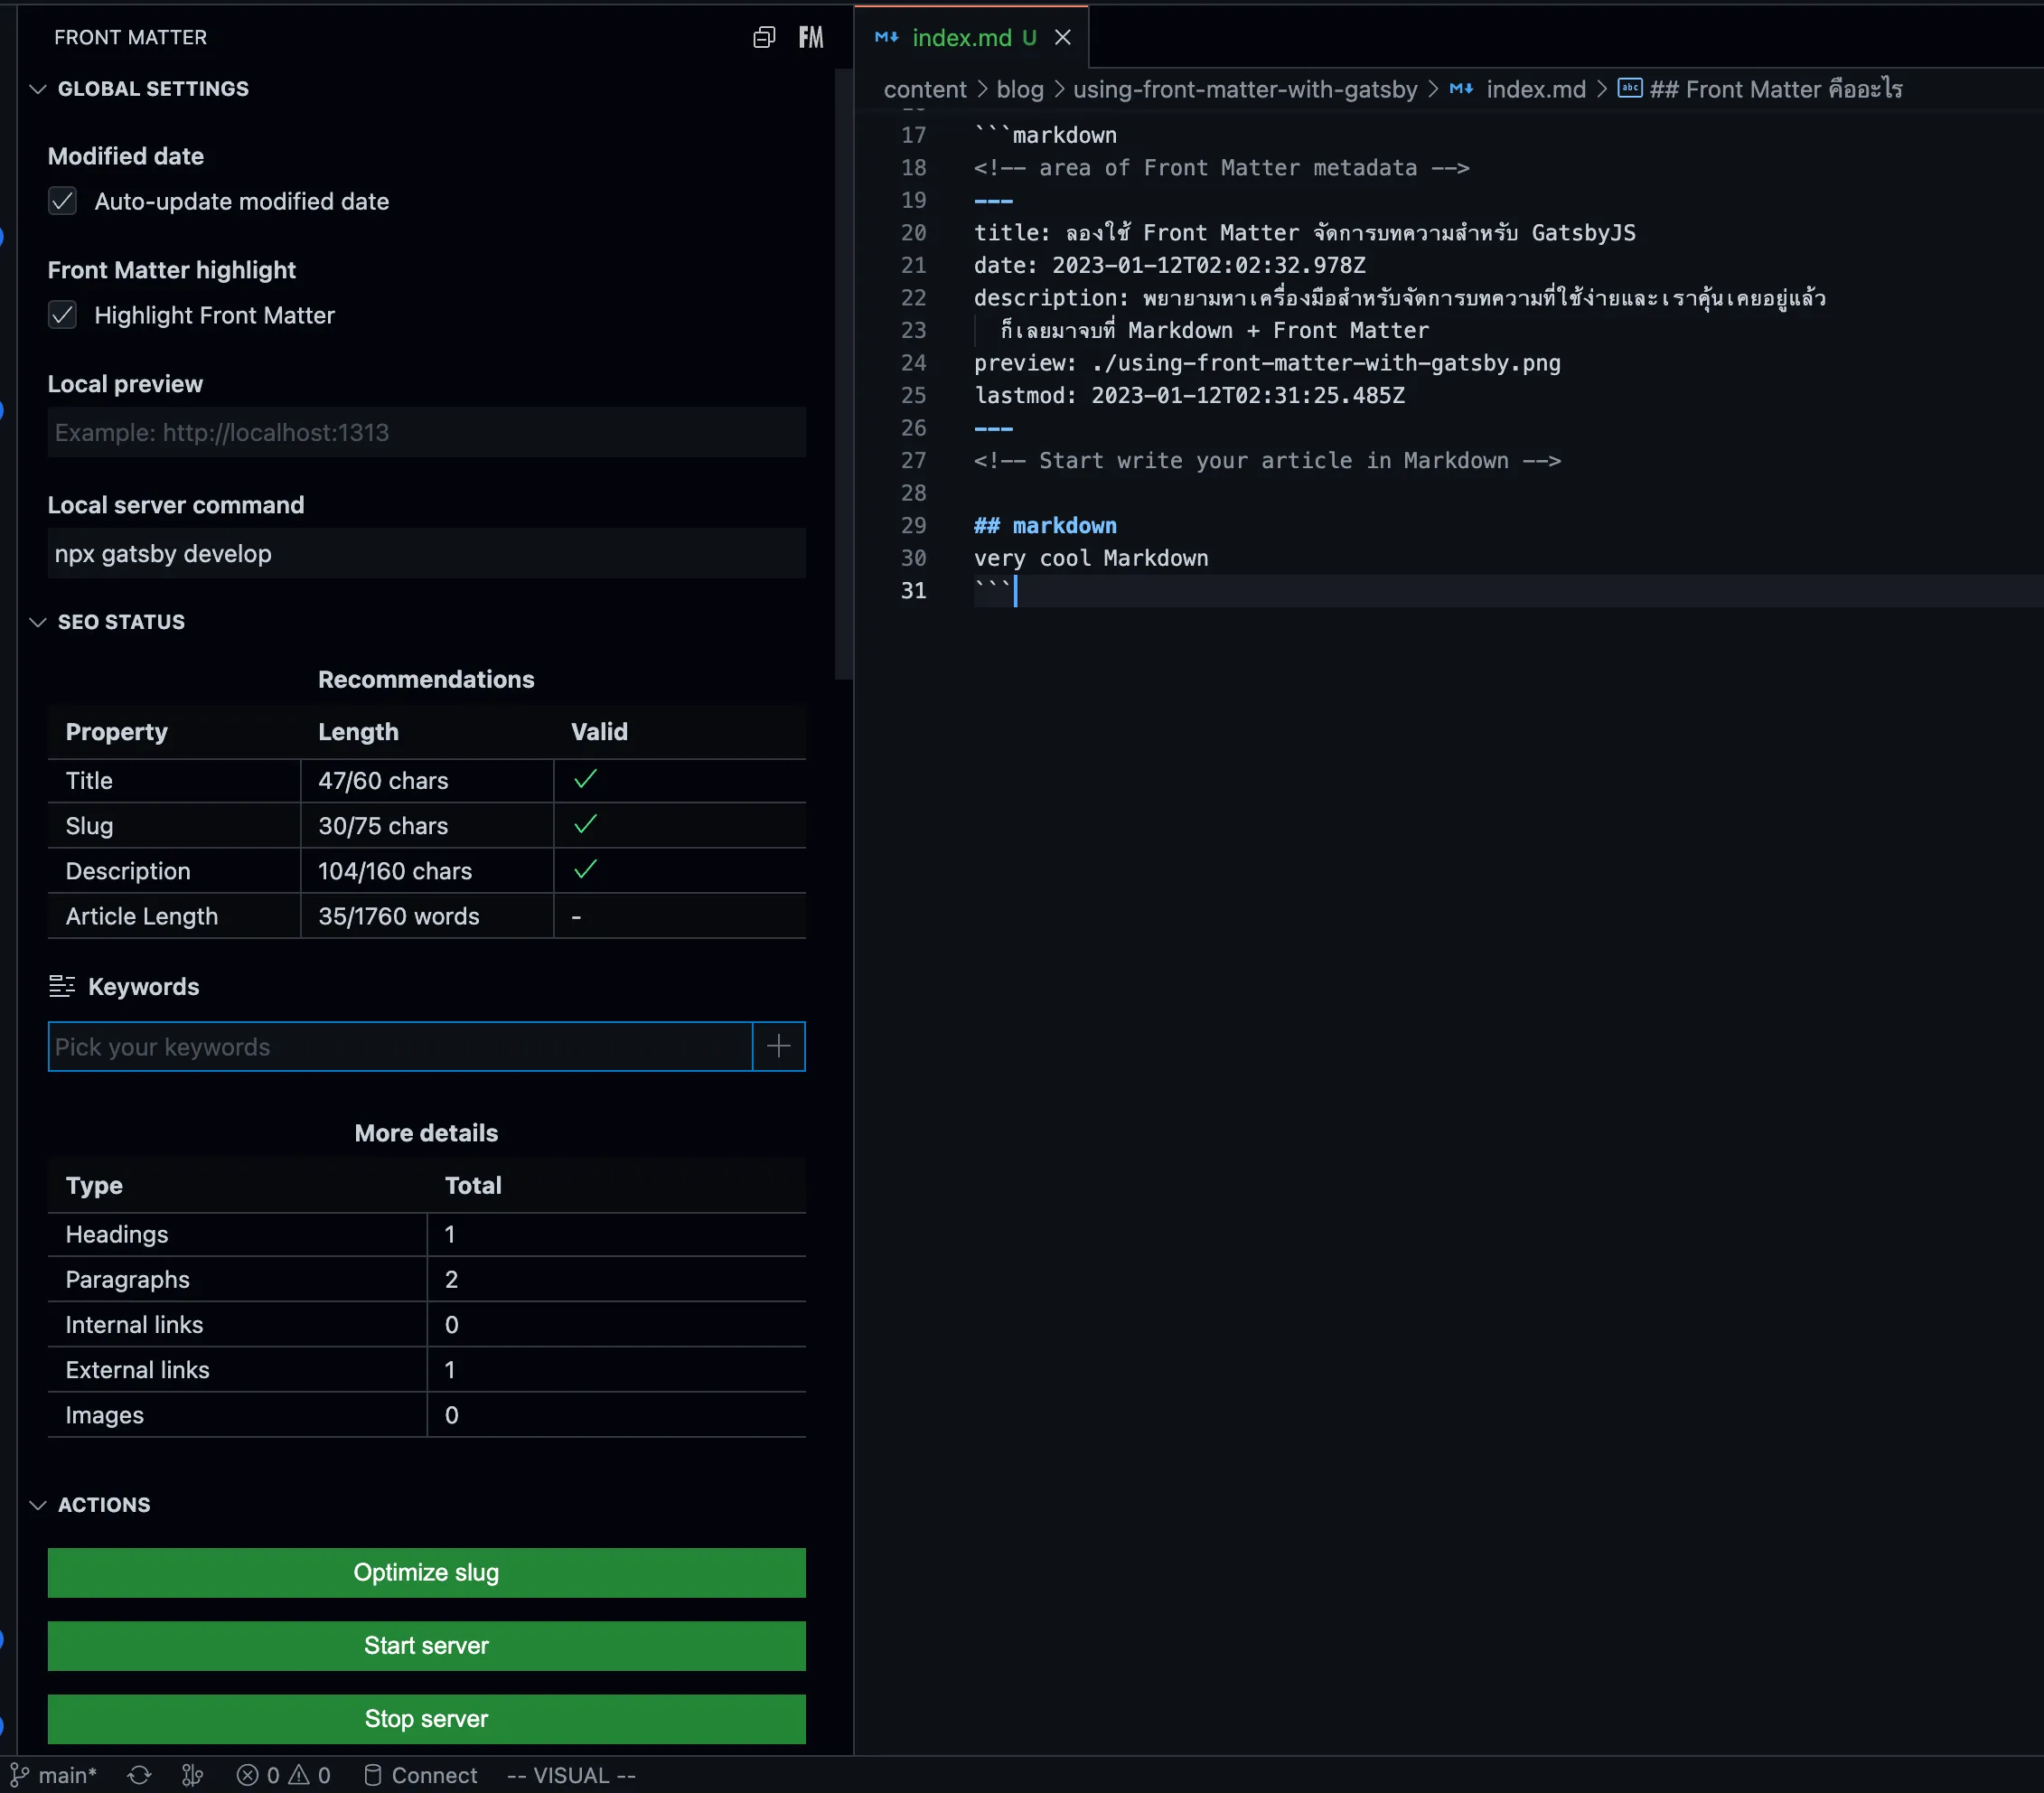The image size is (2044, 1793).
Task: Click the -- VISUAL -- mode indicator
Action: coord(571,1775)
